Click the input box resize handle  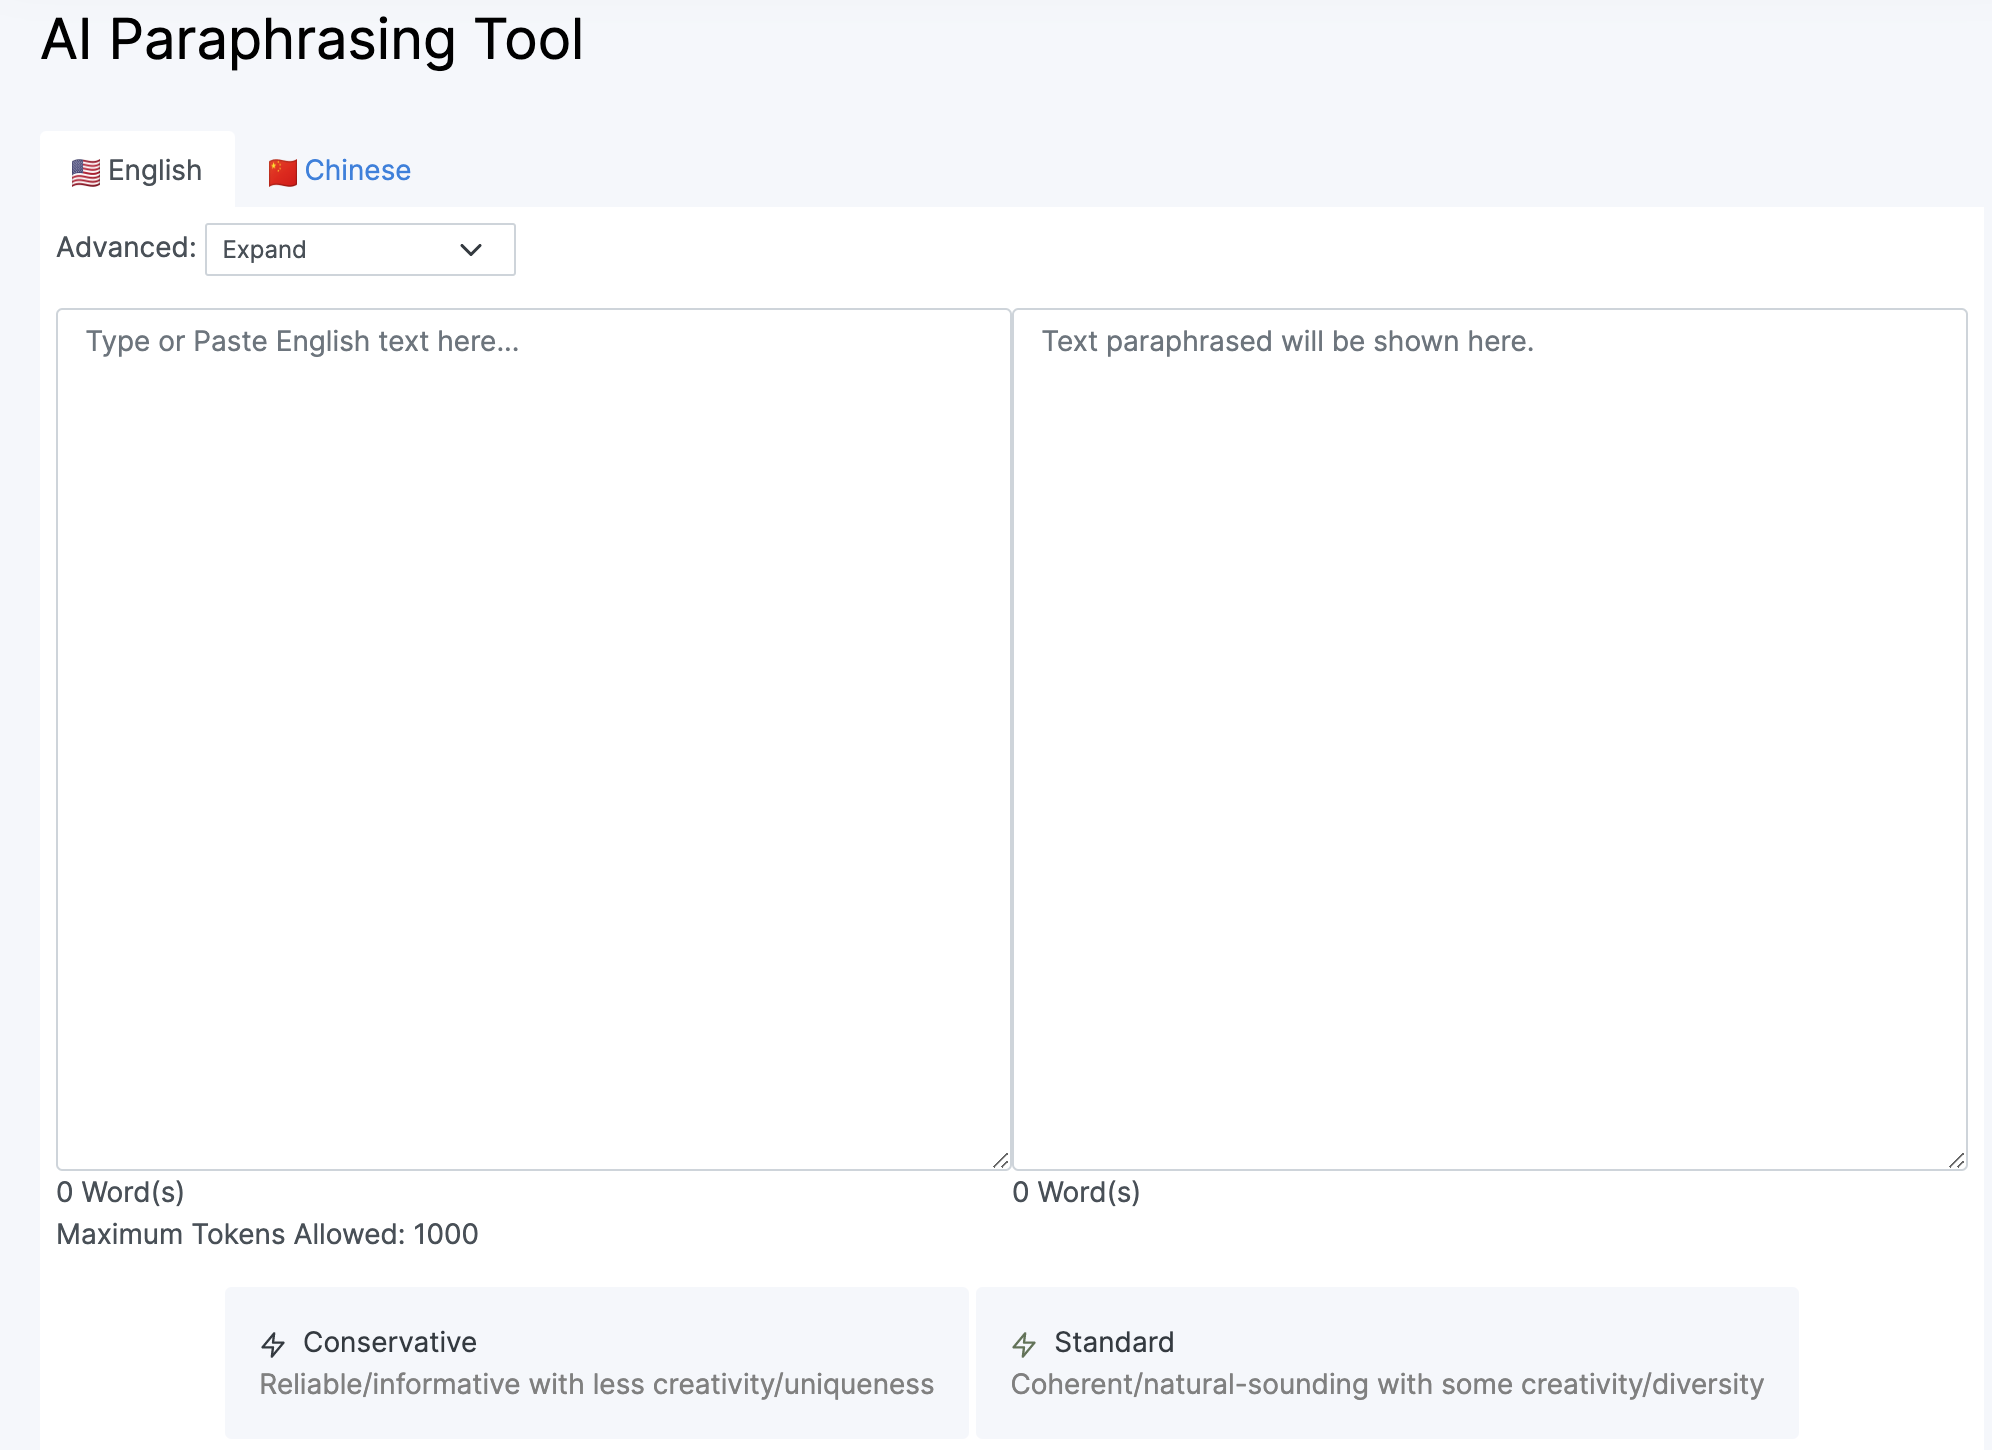[1000, 1160]
